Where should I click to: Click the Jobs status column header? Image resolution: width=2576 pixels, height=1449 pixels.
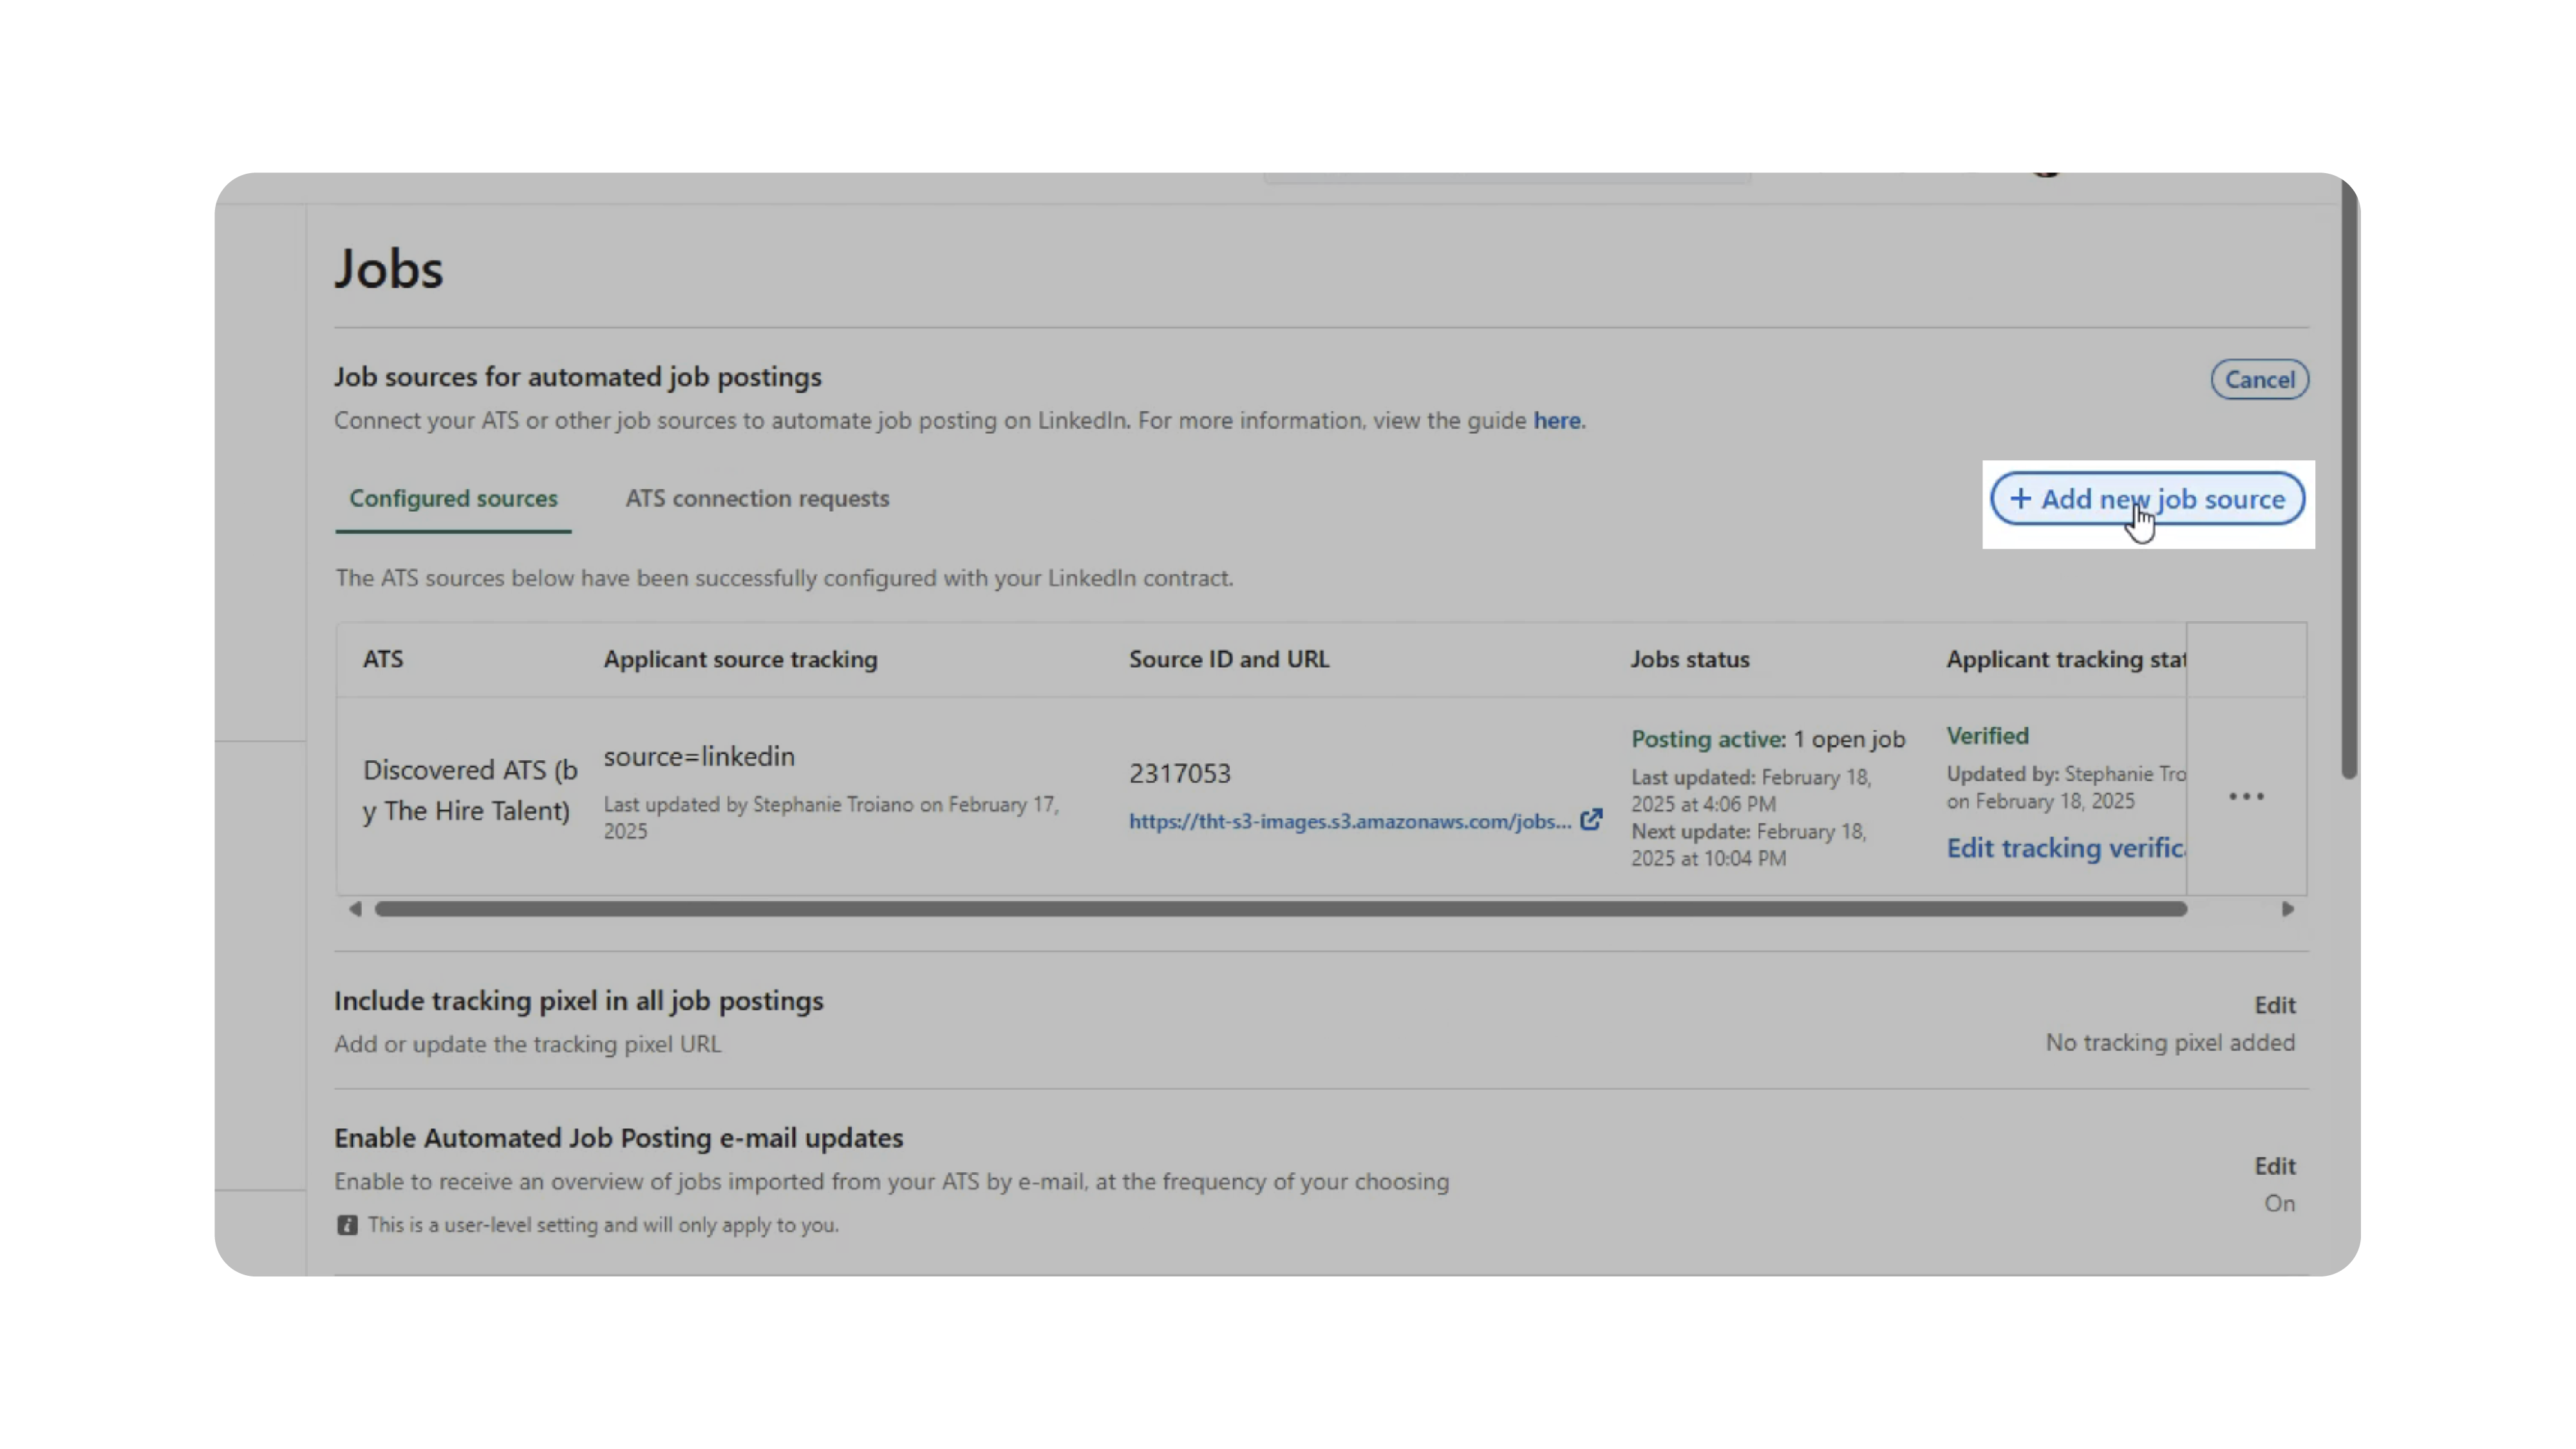[1690, 659]
